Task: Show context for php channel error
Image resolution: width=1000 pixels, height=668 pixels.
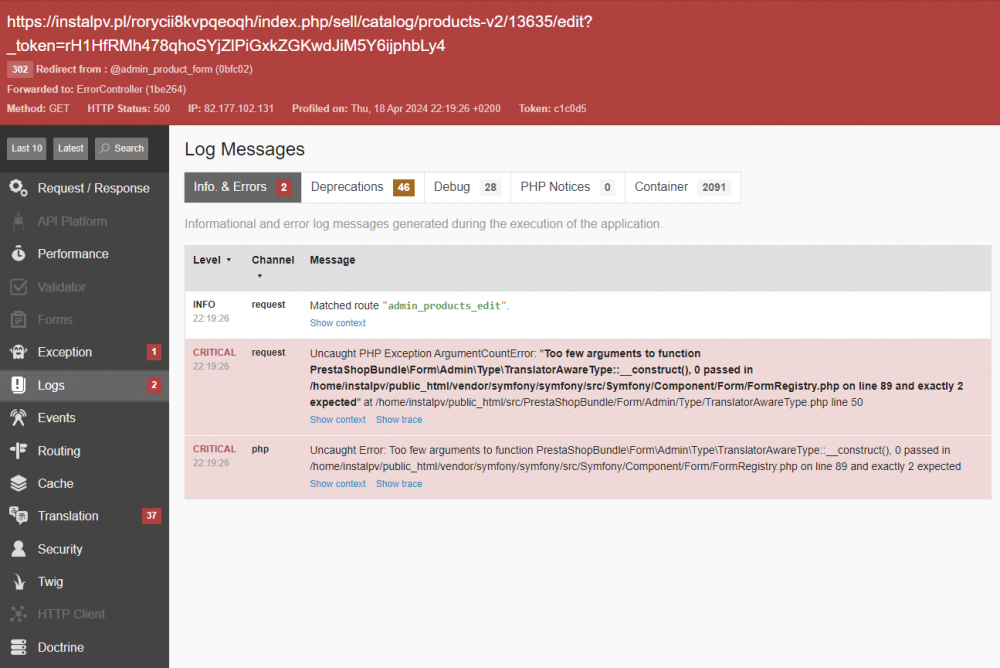Action: (x=337, y=484)
